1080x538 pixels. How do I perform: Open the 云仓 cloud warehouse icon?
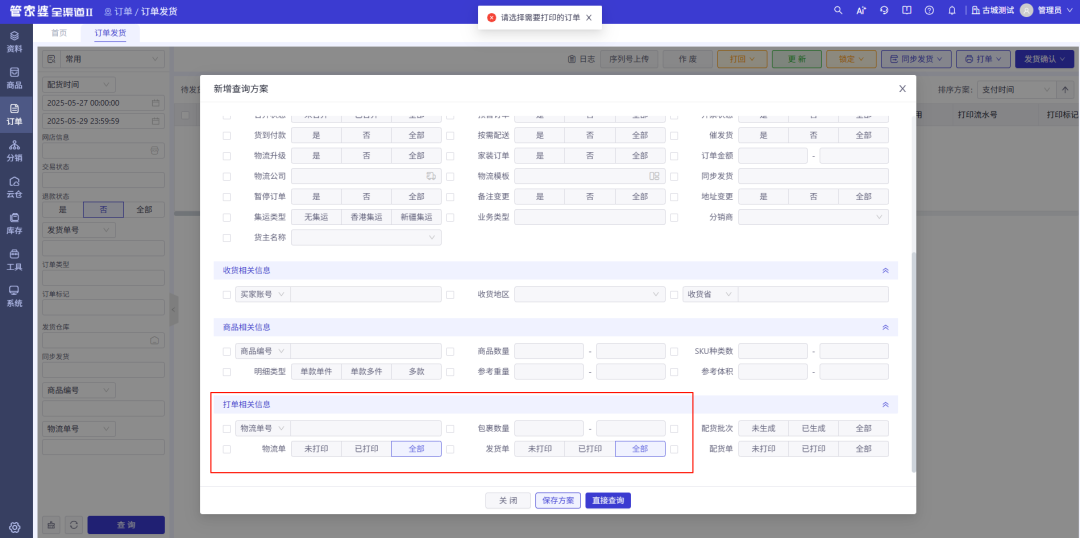click(14, 187)
